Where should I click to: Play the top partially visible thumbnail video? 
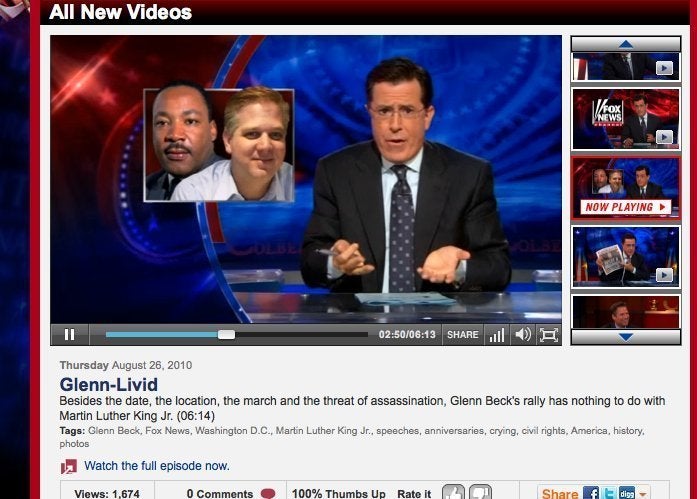(625, 66)
